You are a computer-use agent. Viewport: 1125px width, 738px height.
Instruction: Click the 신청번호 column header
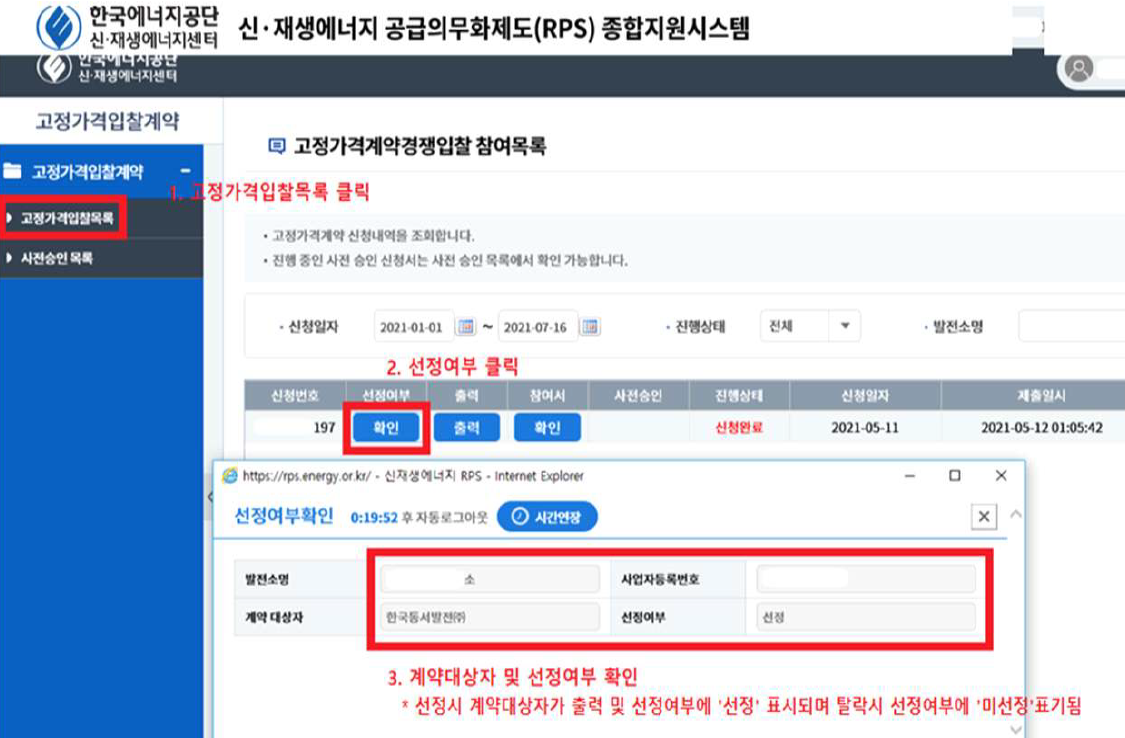click(x=295, y=395)
